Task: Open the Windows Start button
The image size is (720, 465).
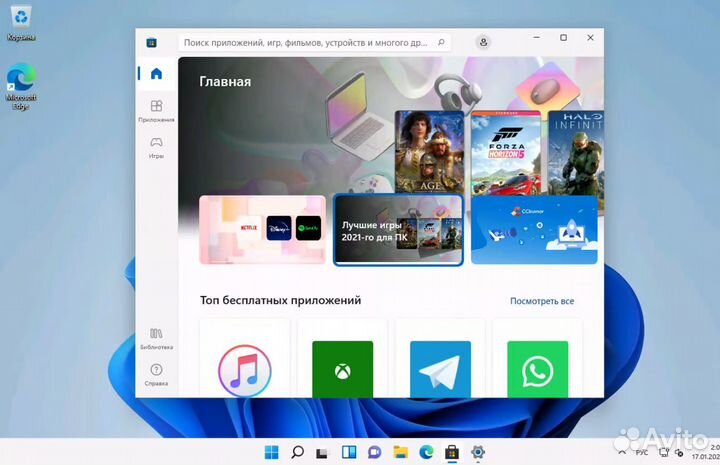Action: (x=271, y=452)
